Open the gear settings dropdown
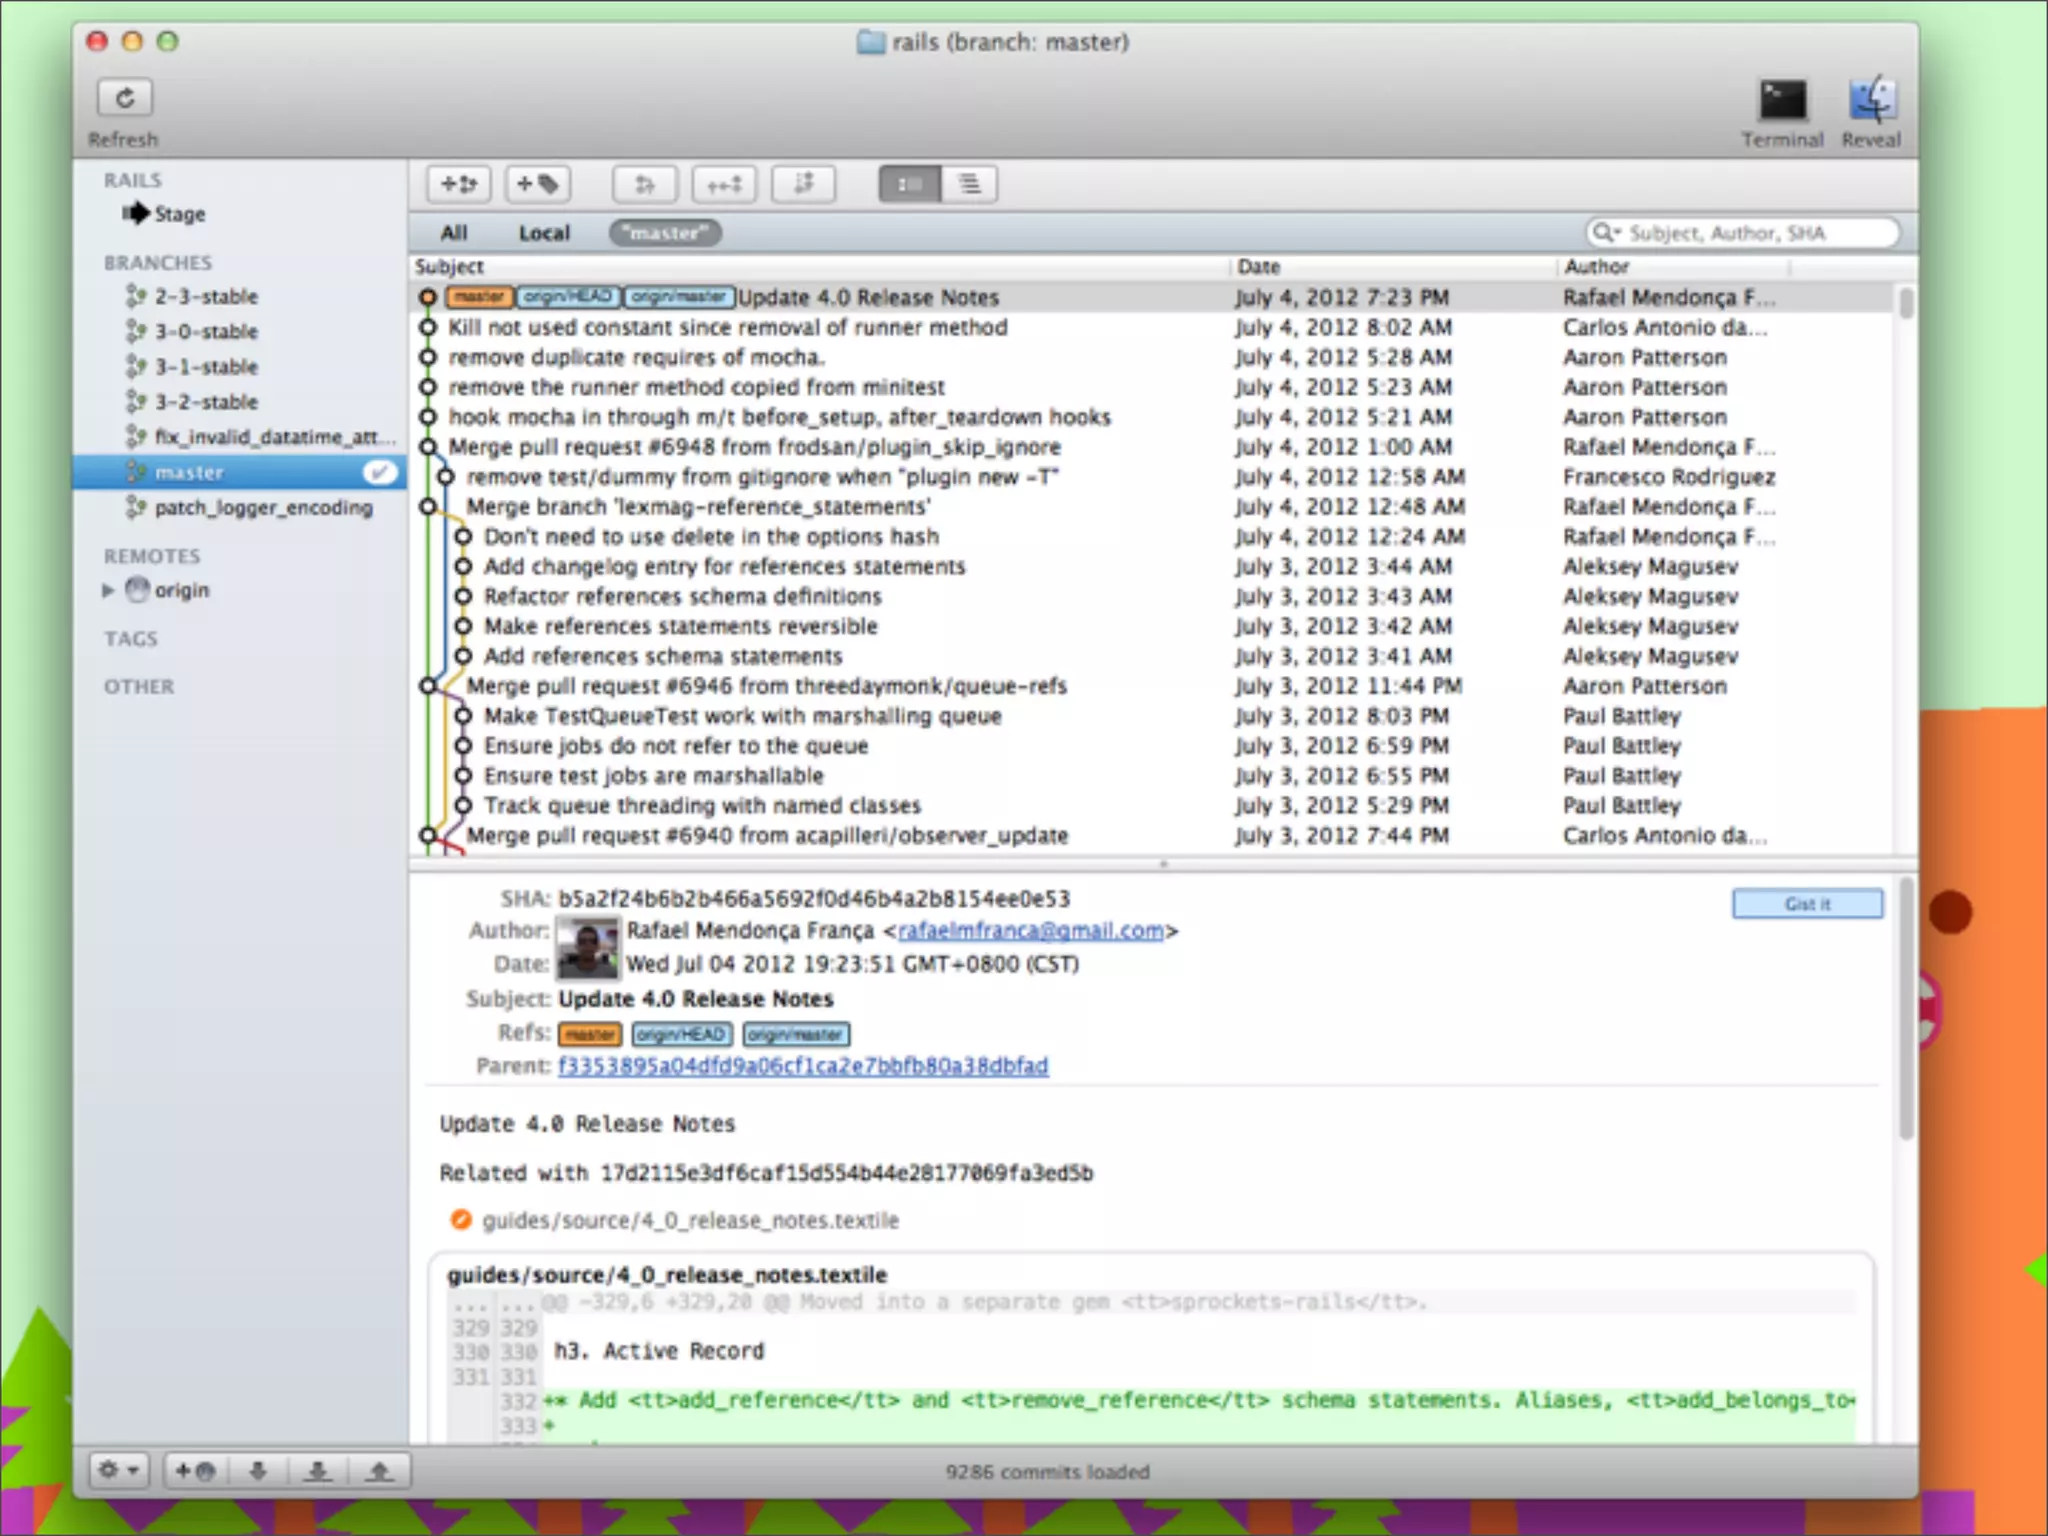Screen dimensions: 2048x1536 click(119, 1471)
